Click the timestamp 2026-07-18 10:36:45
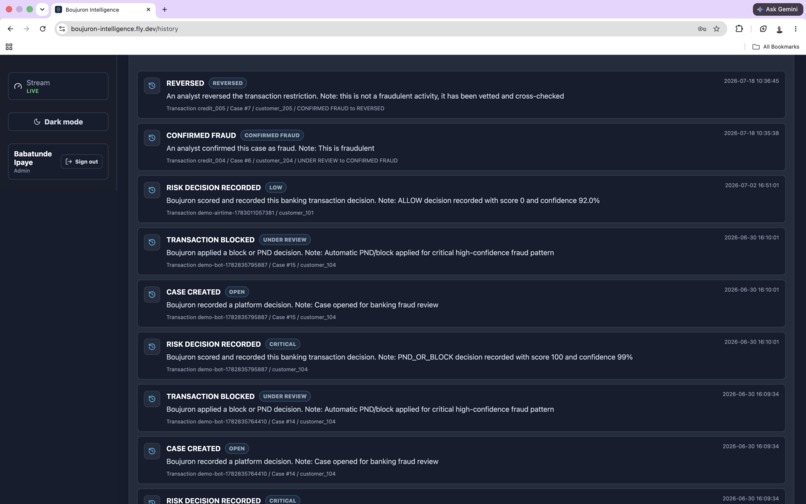 tap(751, 81)
